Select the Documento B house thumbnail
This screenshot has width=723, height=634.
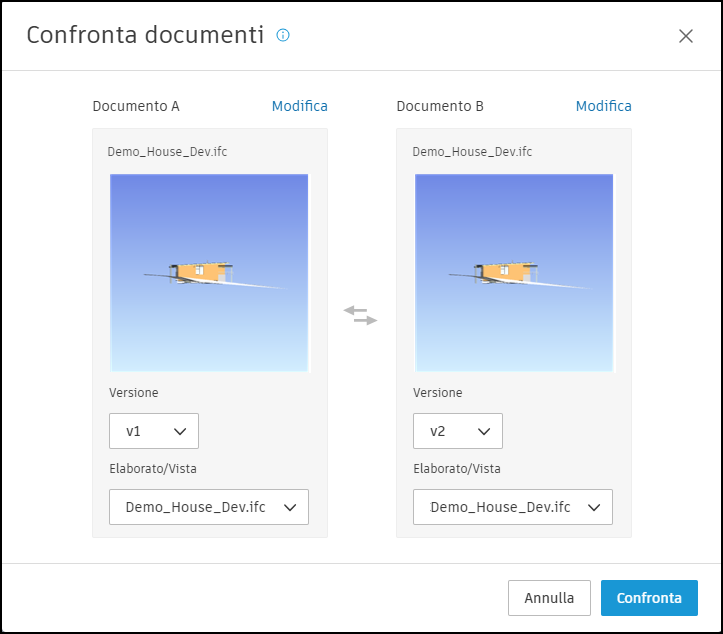pyautogui.click(x=514, y=273)
